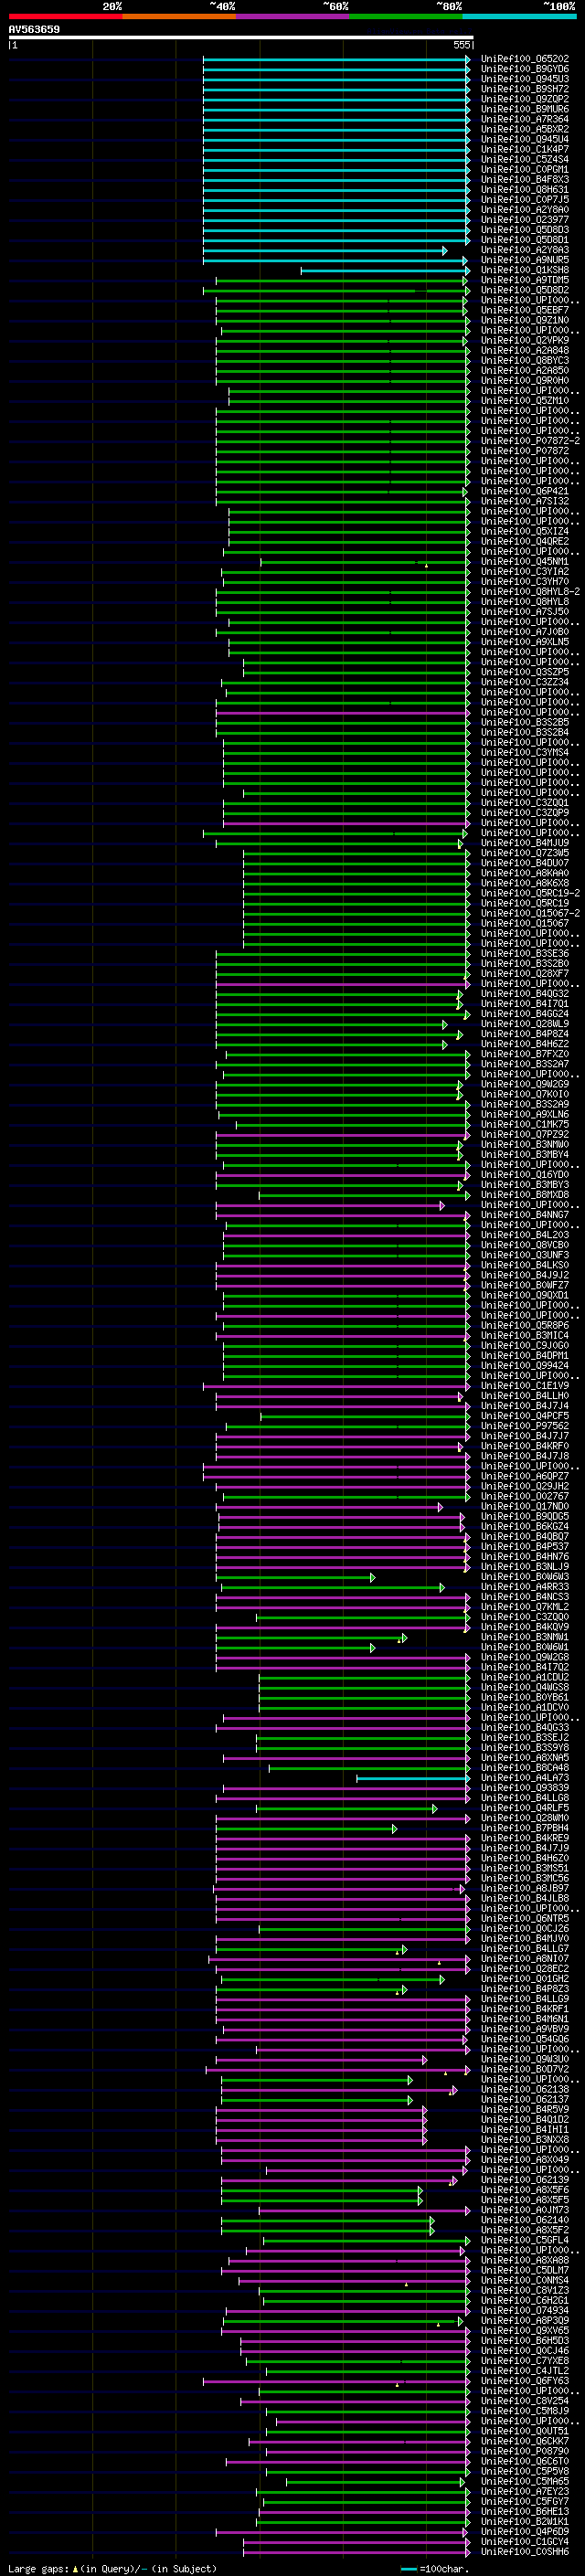Click the UniRef100_A8KAA0 hit

pyautogui.click(x=525, y=873)
